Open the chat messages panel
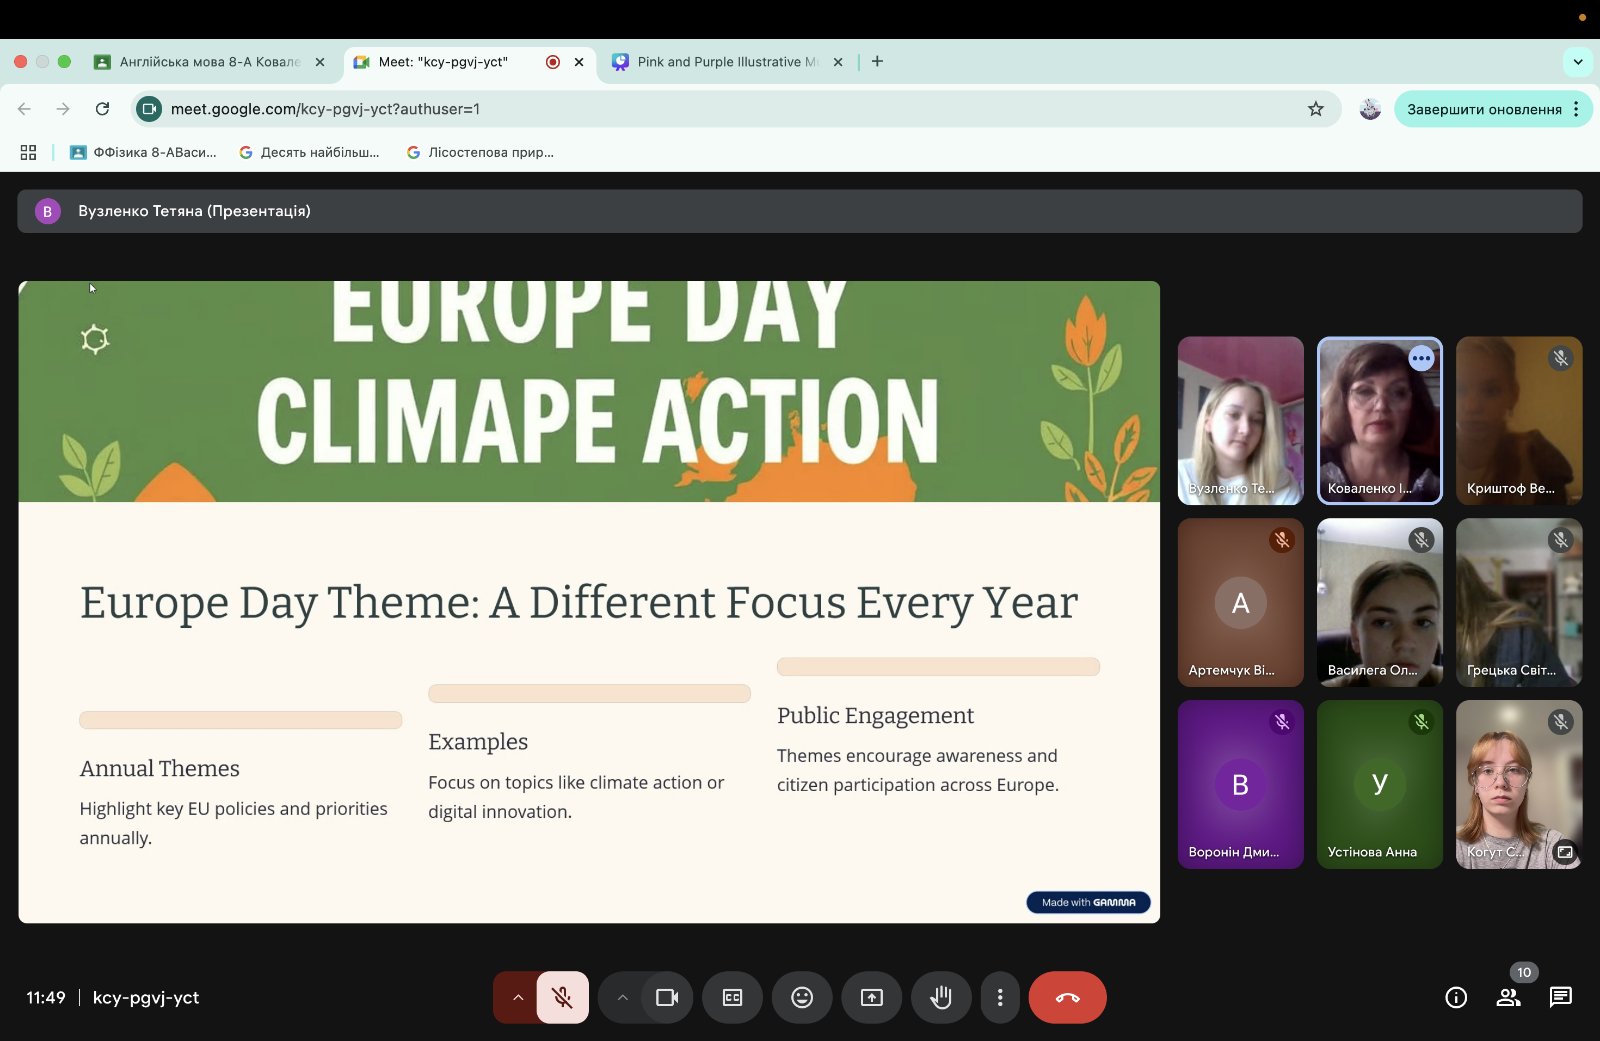 [1560, 997]
